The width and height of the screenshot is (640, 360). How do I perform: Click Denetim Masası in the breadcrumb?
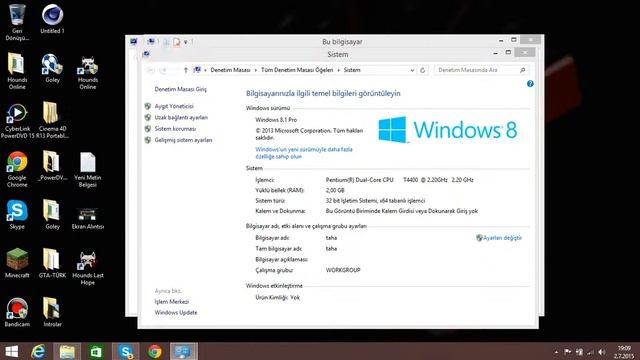tap(230, 70)
